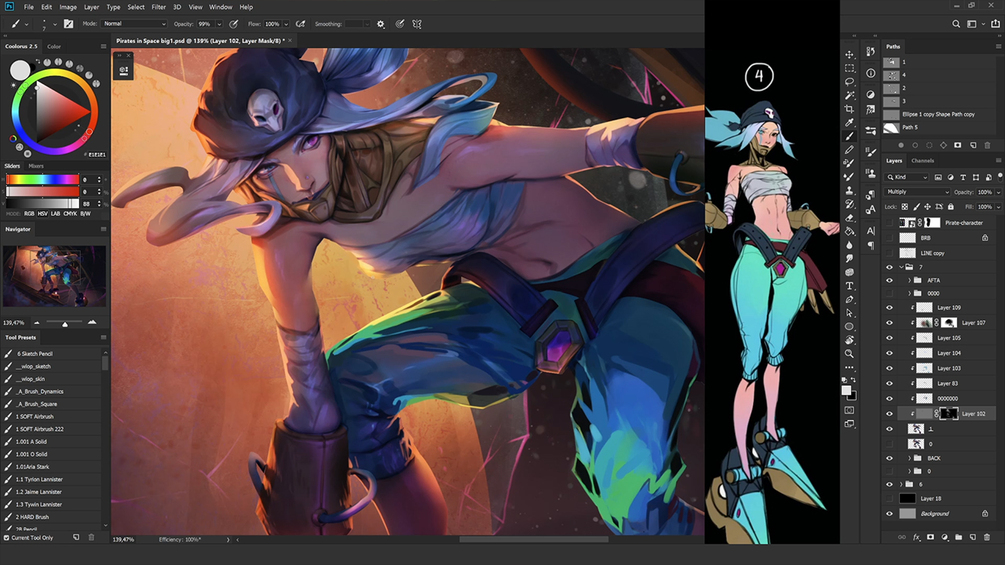Open the Window menu
This screenshot has width=1005, height=565.
(x=220, y=7)
